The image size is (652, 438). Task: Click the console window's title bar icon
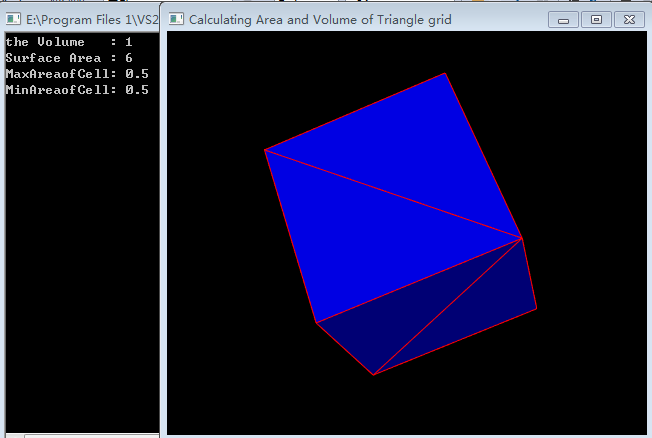(x=13, y=19)
